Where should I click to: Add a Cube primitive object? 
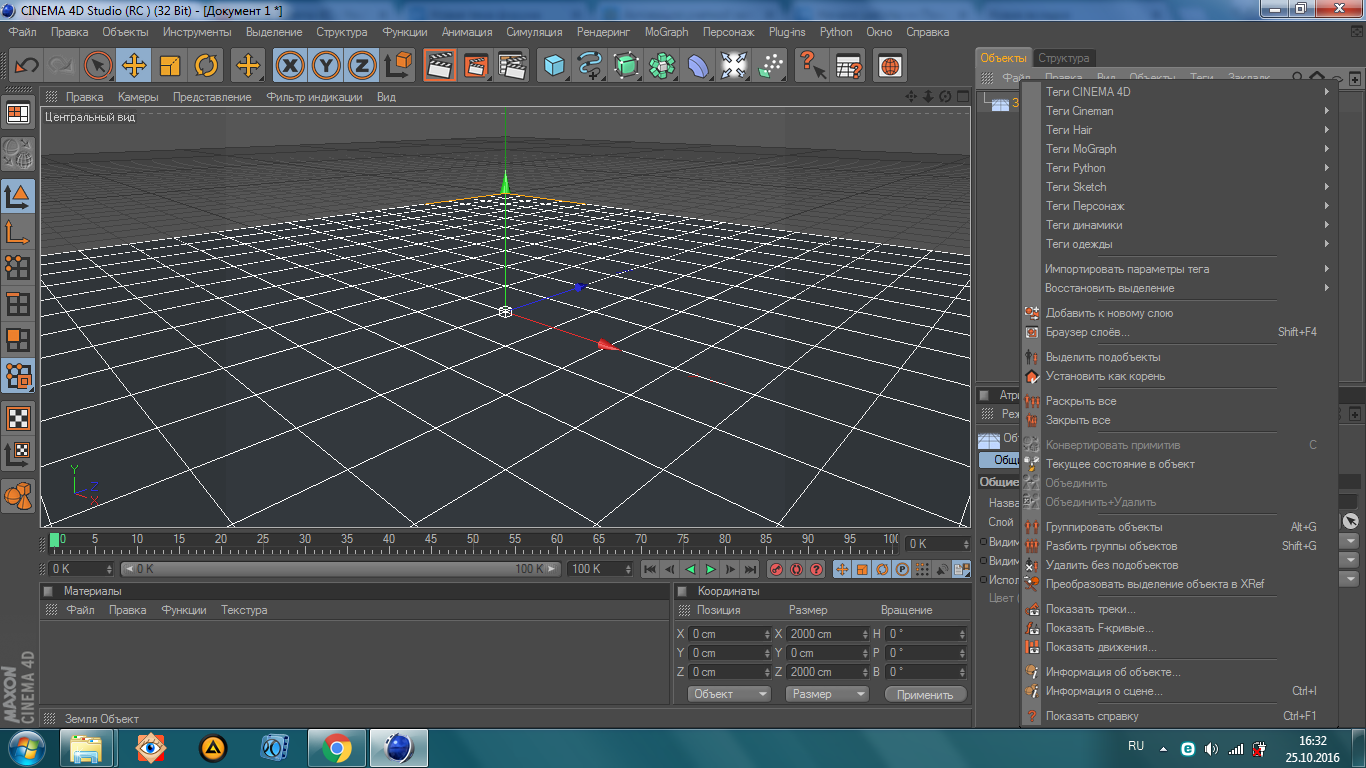tap(554, 66)
